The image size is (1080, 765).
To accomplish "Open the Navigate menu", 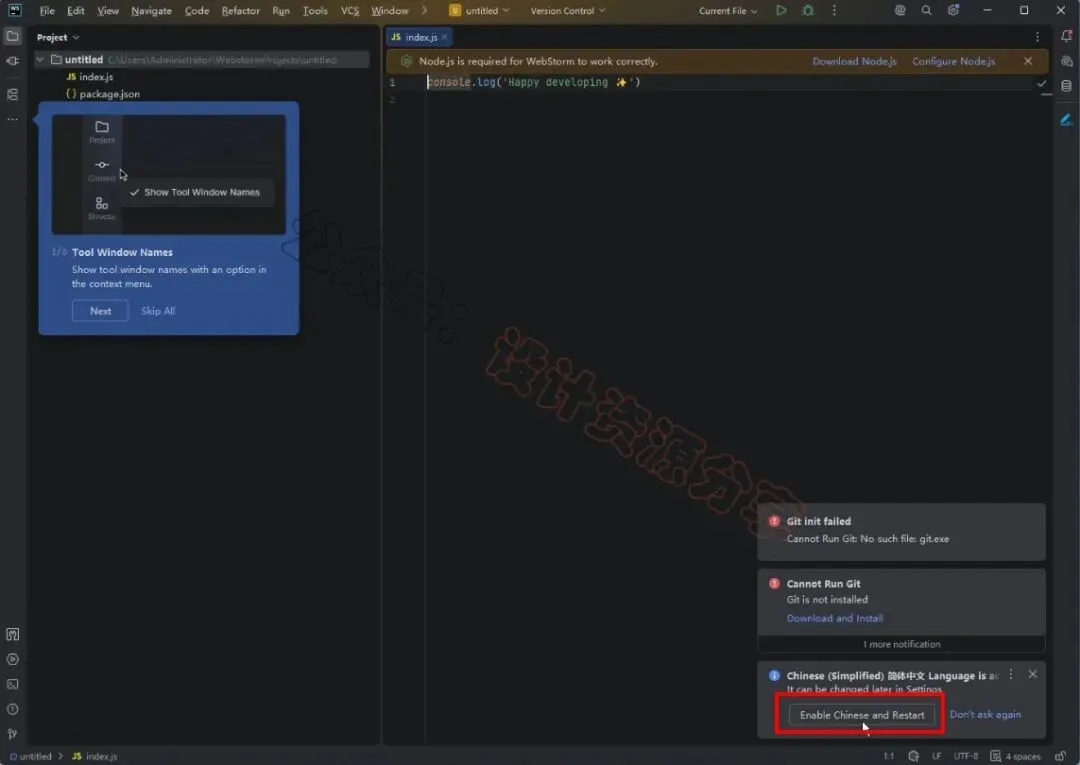I will tap(152, 10).
